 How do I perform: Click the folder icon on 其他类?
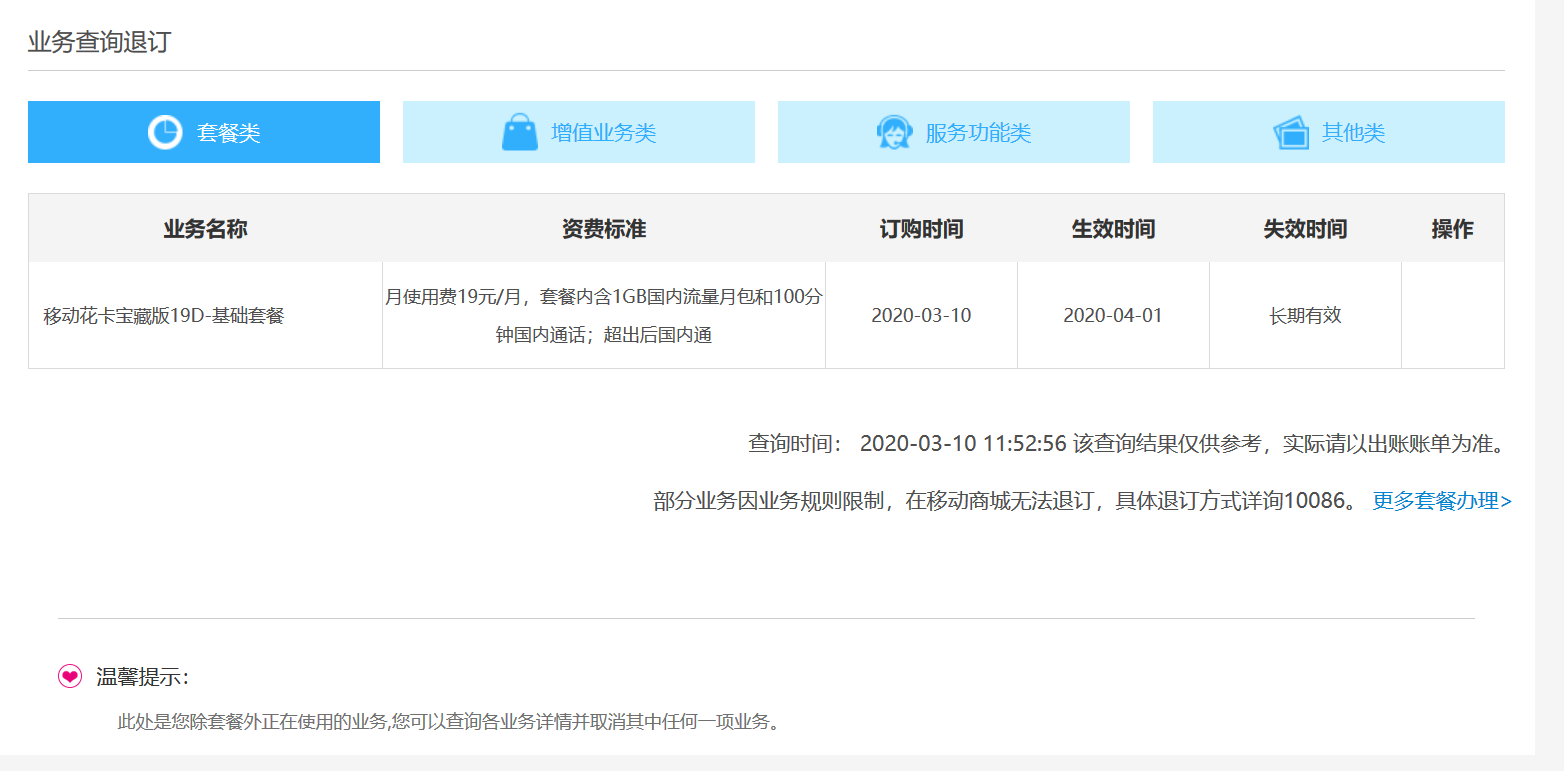1291,132
